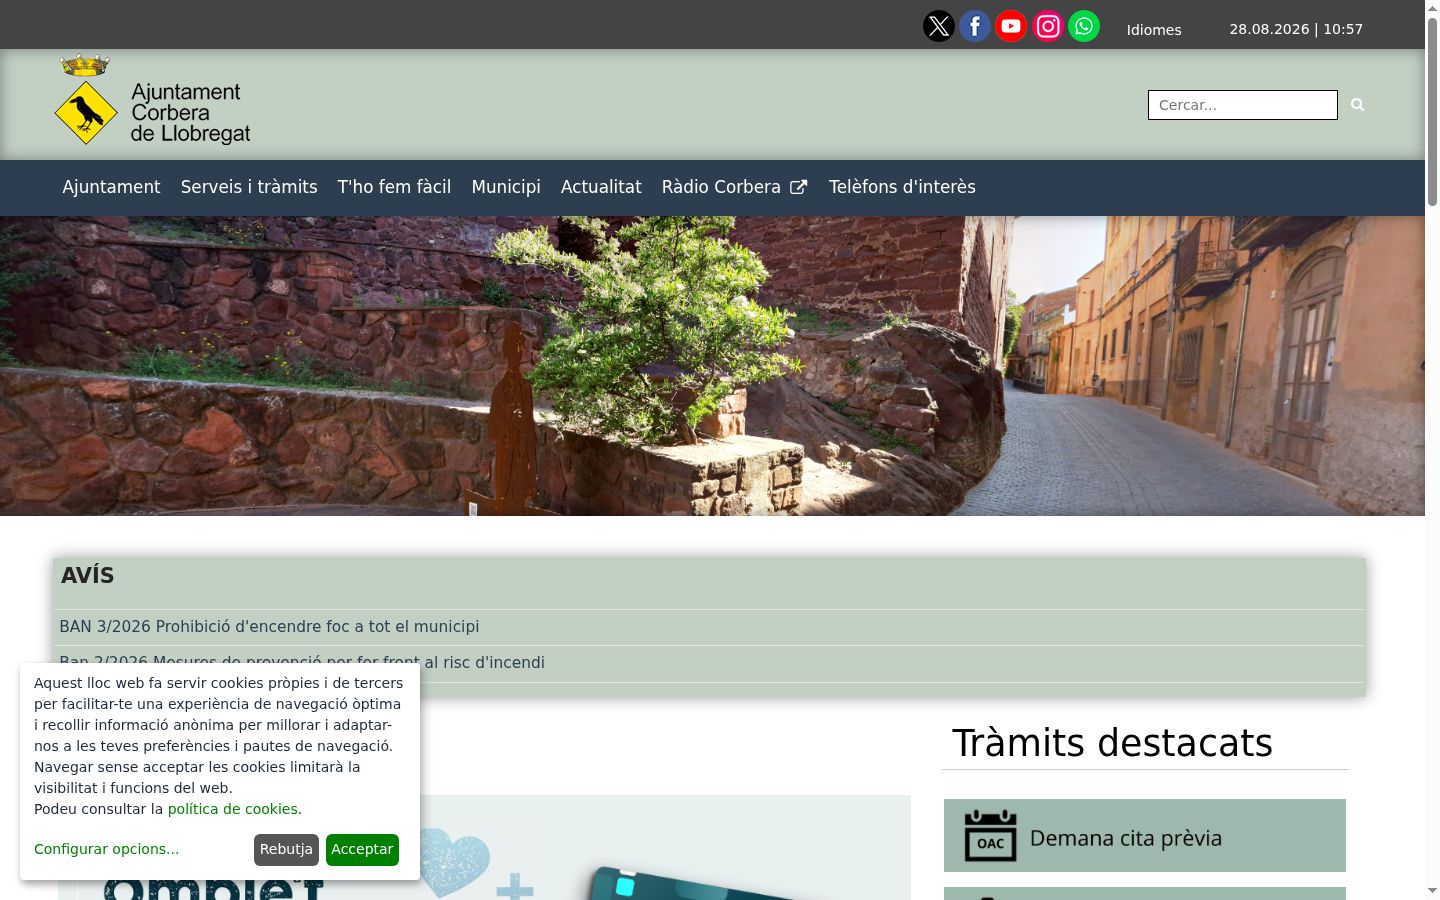Open the WhatsApp social icon
The width and height of the screenshot is (1440, 900).
tap(1084, 26)
